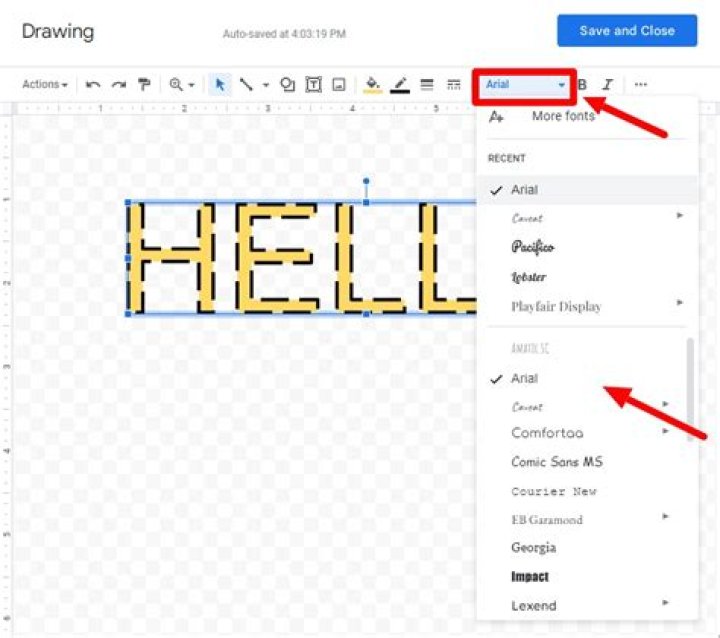Viewport: 720px width, 638px height.
Task: Toggle Italic formatting
Action: tap(607, 85)
